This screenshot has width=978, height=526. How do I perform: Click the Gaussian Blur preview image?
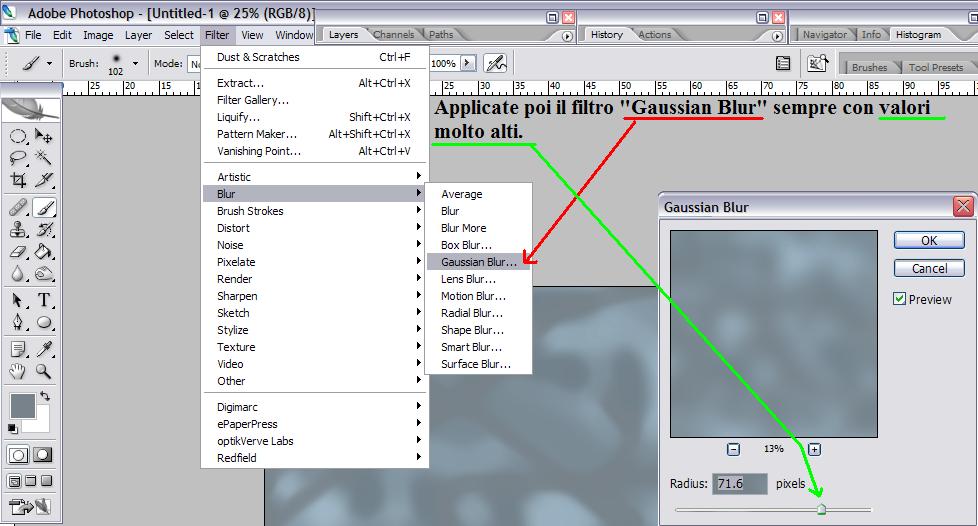pyautogui.click(x=773, y=334)
